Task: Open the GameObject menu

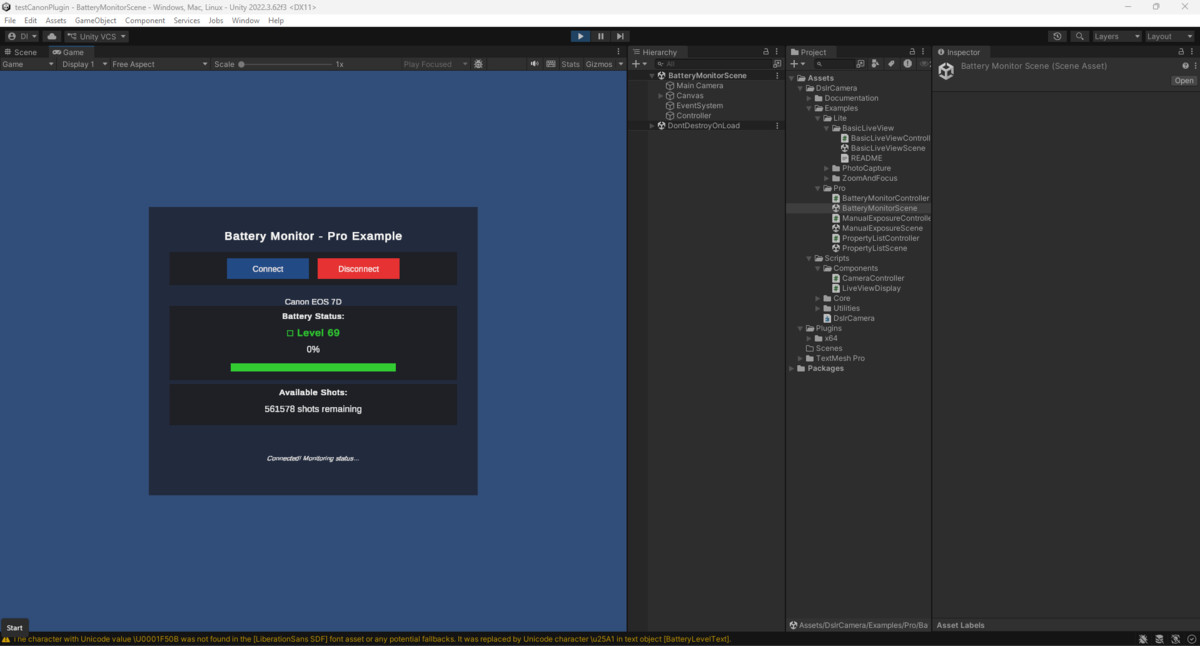Action: click(x=95, y=20)
